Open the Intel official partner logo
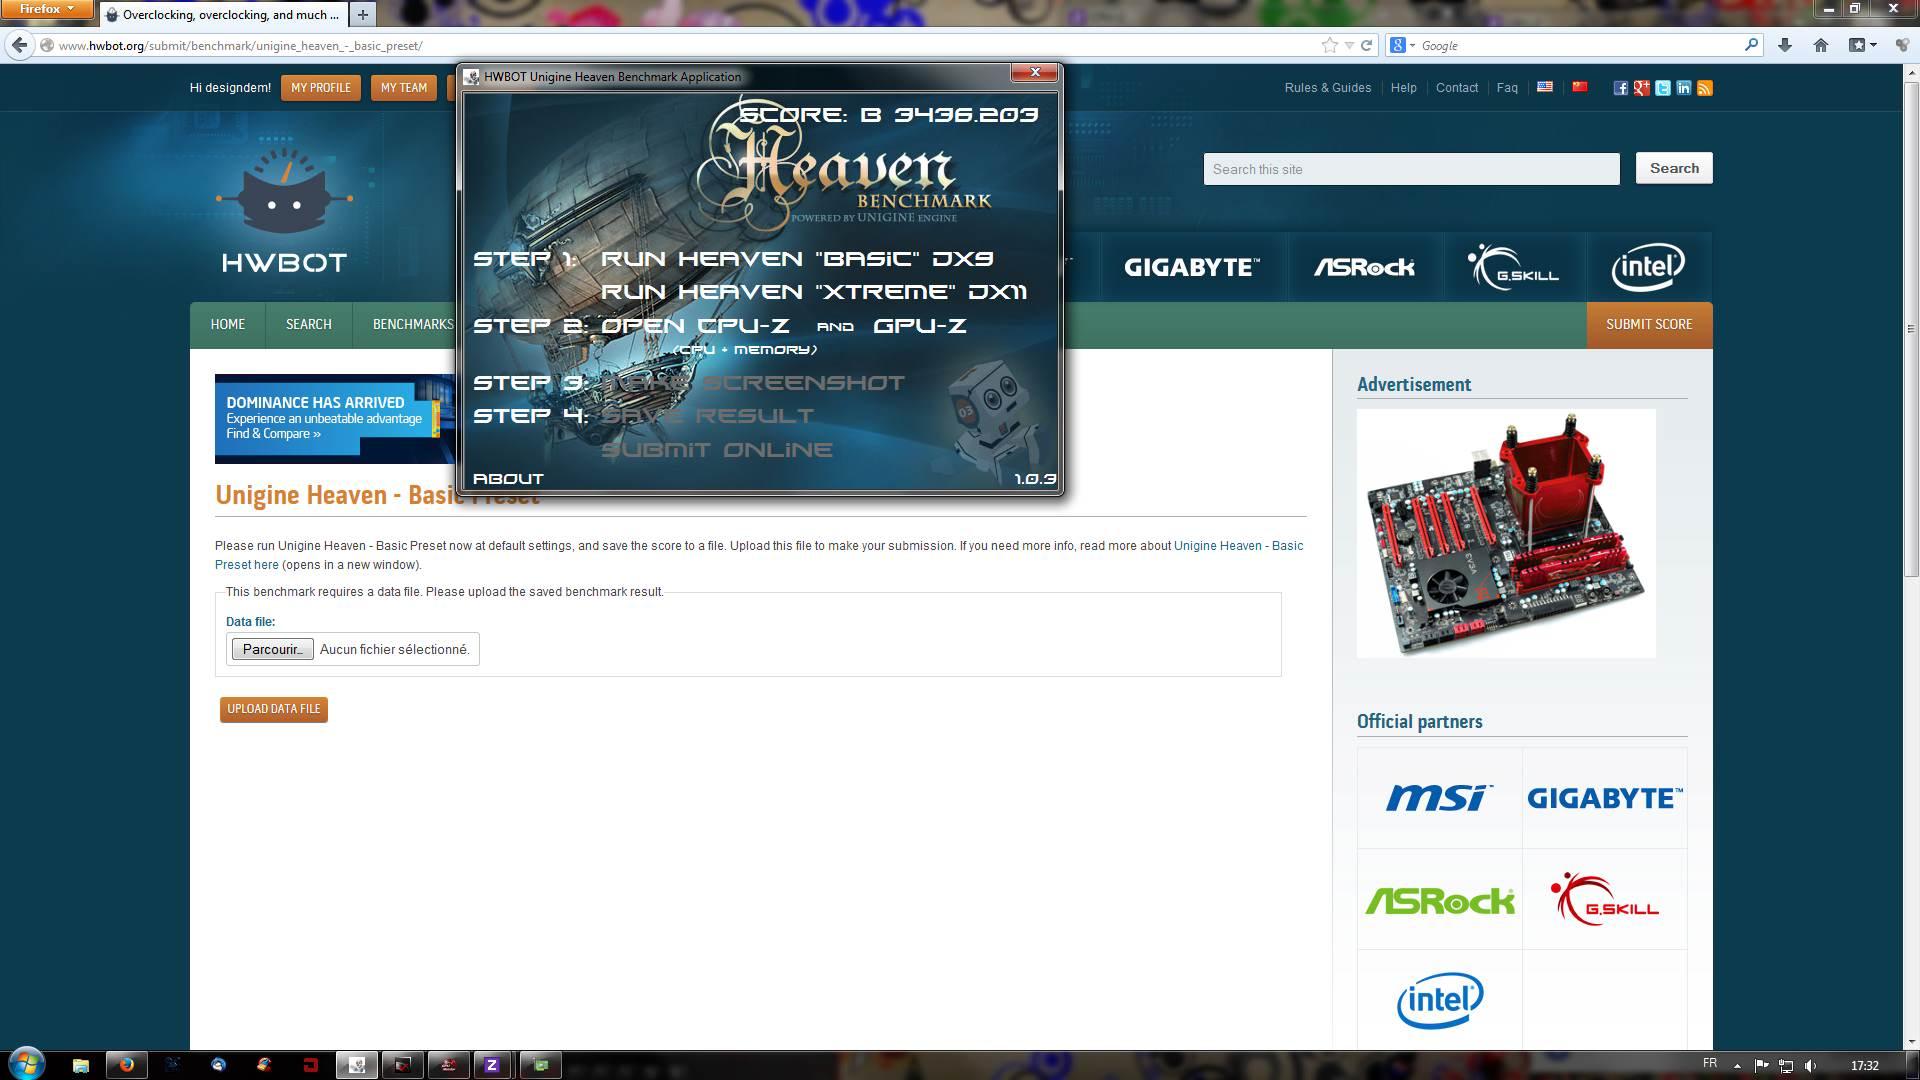Image resolution: width=1920 pixels, height=1080 pixels. (1439, 1000)
